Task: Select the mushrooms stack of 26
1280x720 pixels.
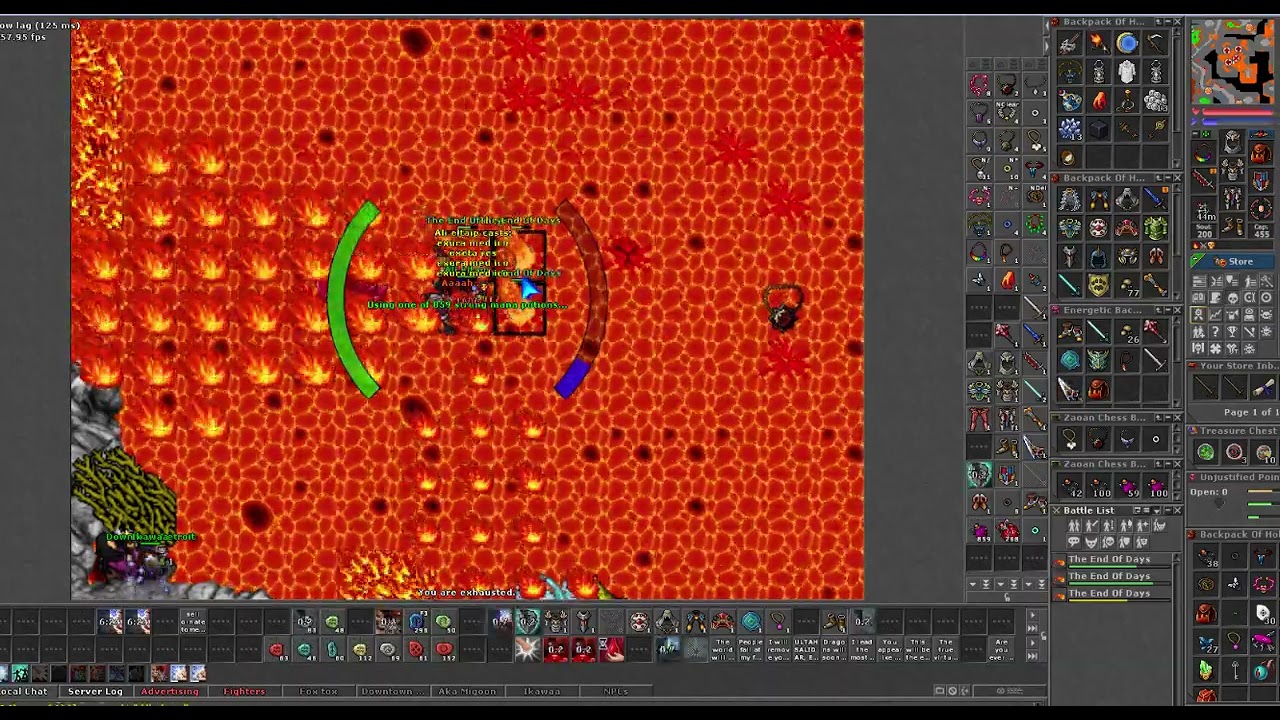Action: point(1129,331)
